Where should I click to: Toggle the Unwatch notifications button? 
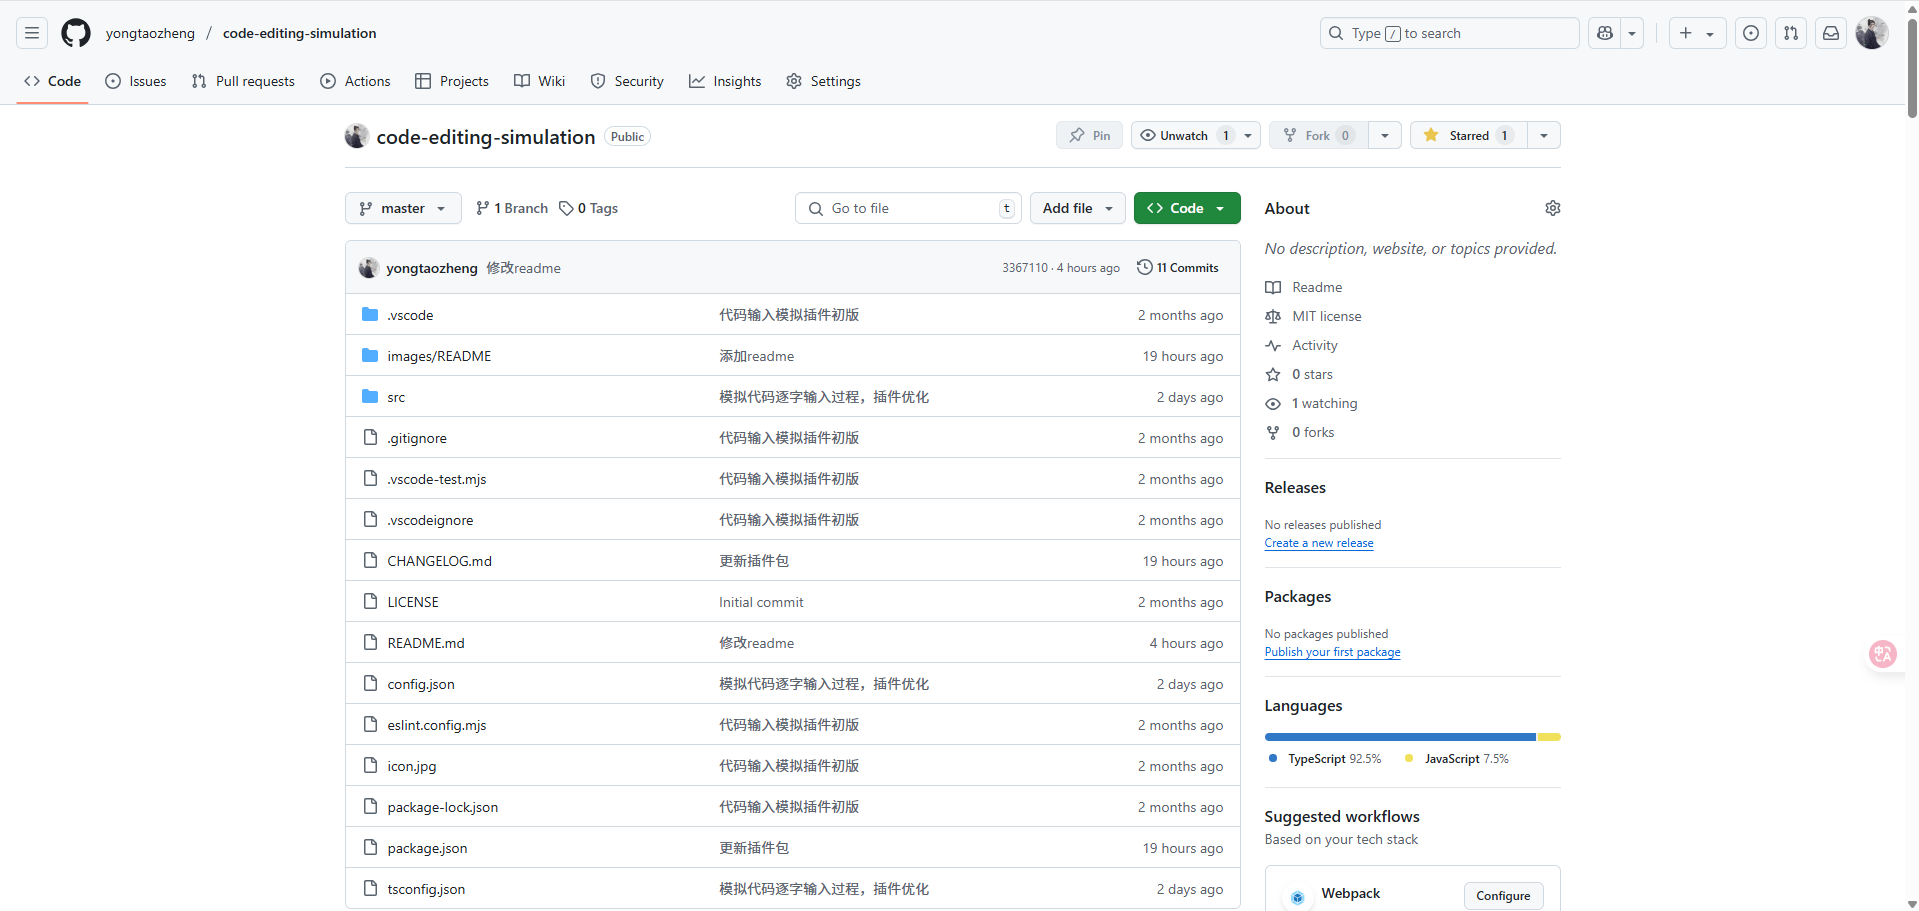coord(1186,135)
